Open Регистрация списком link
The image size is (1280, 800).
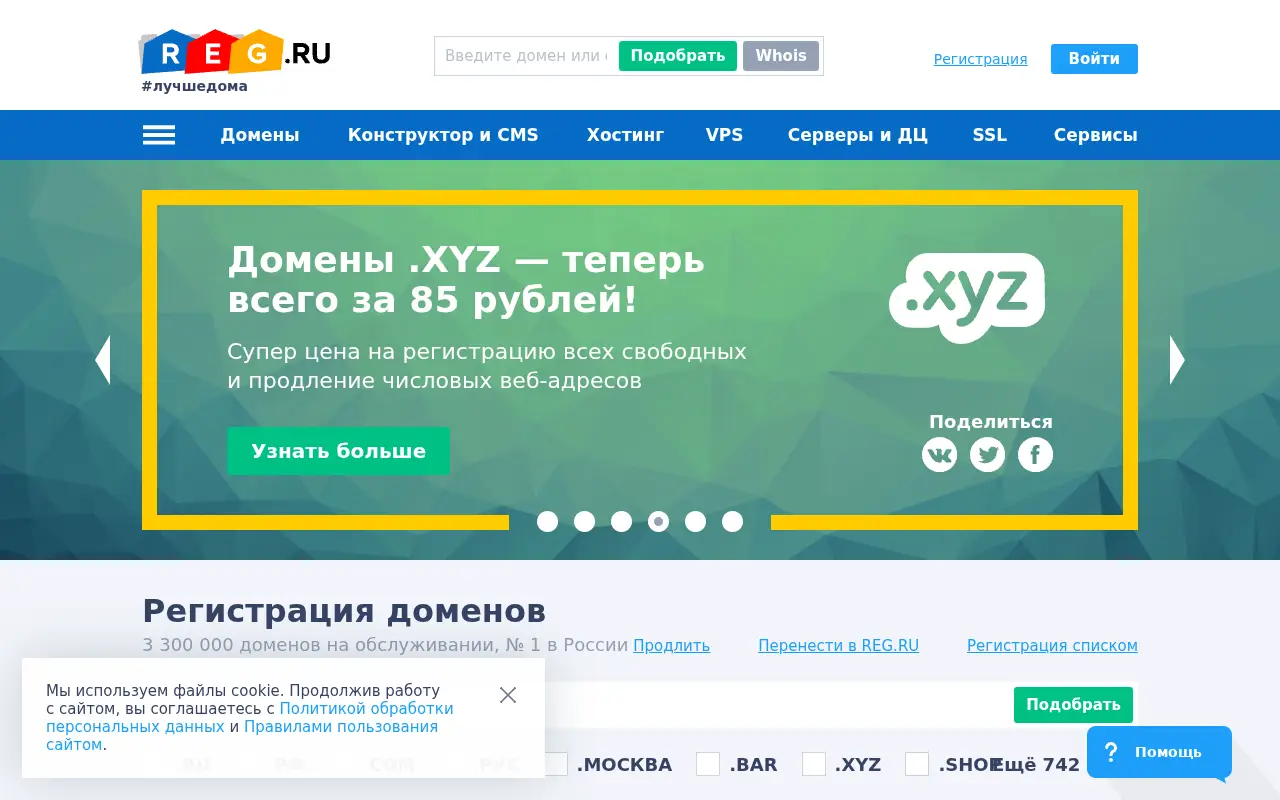pos(1052,646)
